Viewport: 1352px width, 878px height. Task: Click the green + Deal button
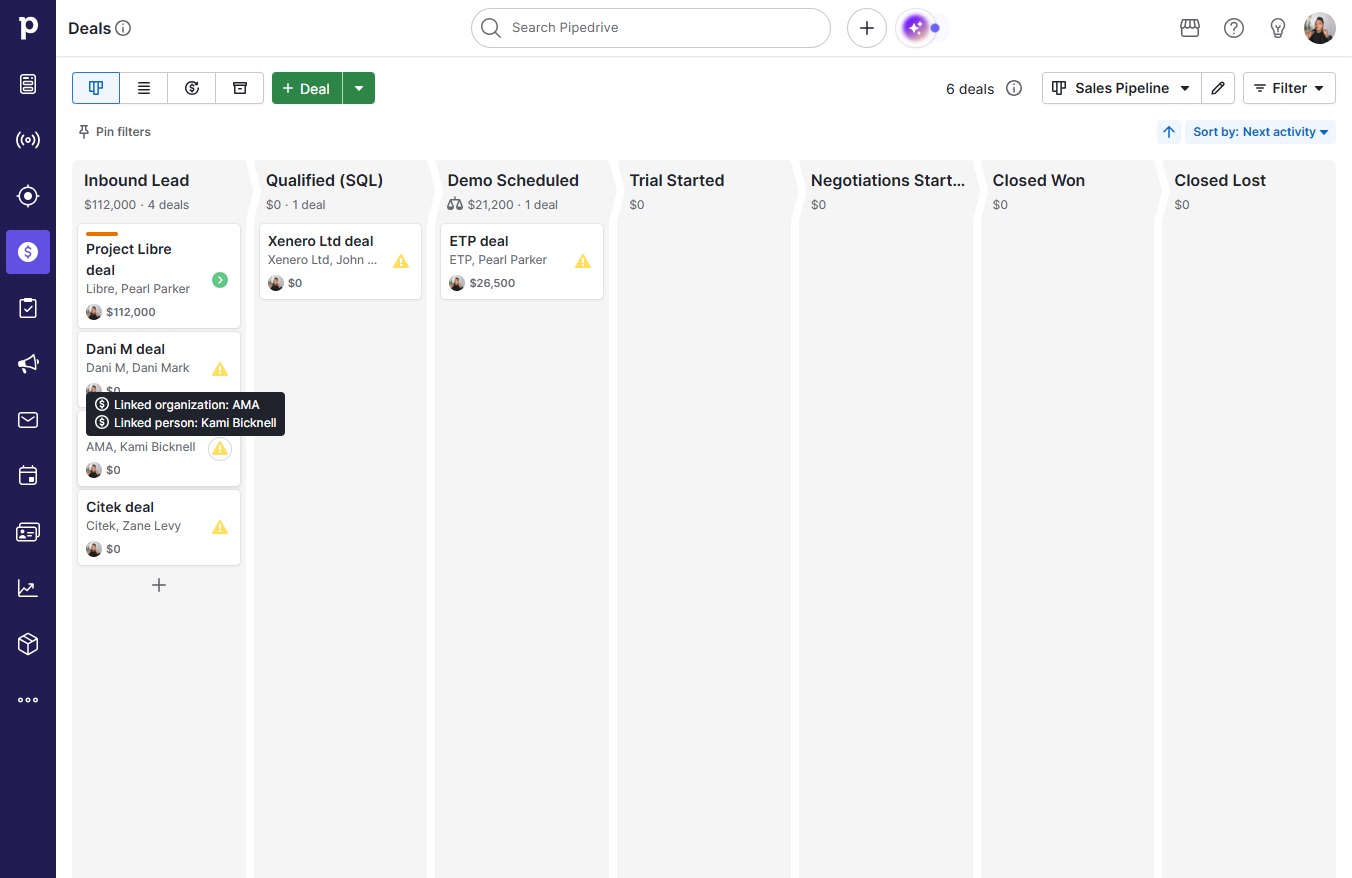pyautogui.click(x=307, y=88)
